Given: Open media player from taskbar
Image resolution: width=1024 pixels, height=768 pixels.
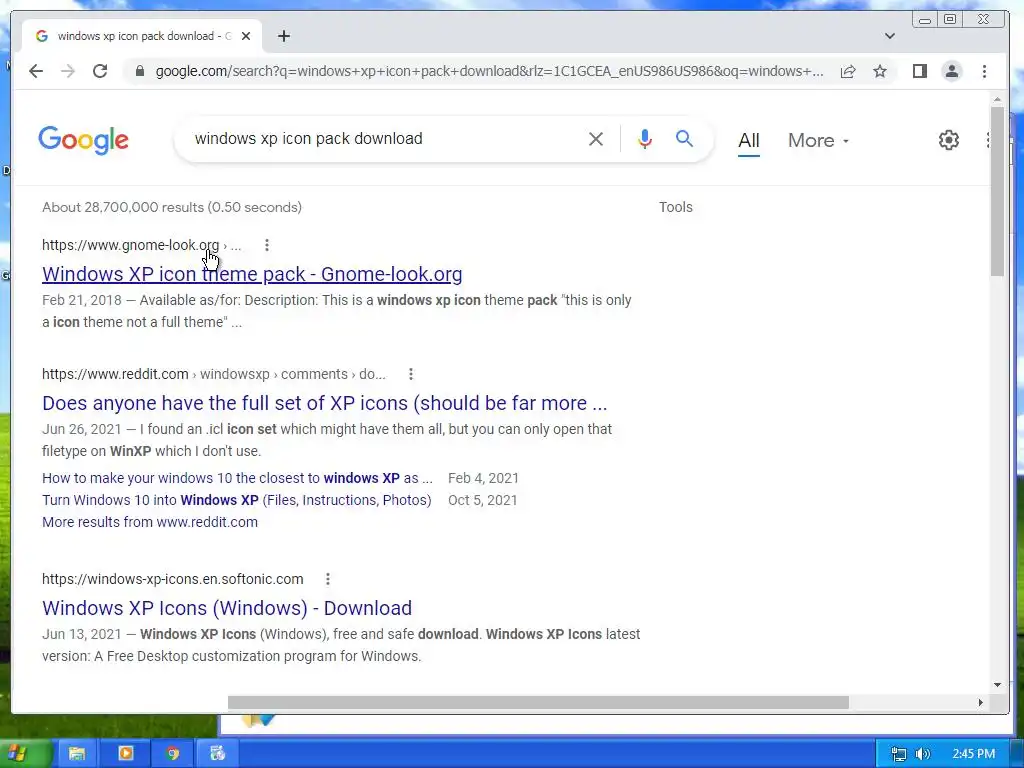Looking at the screenshot, I should (125, 754).
